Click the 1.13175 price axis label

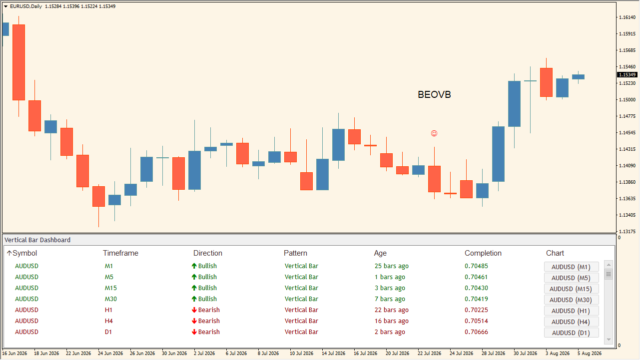point(627,231)
